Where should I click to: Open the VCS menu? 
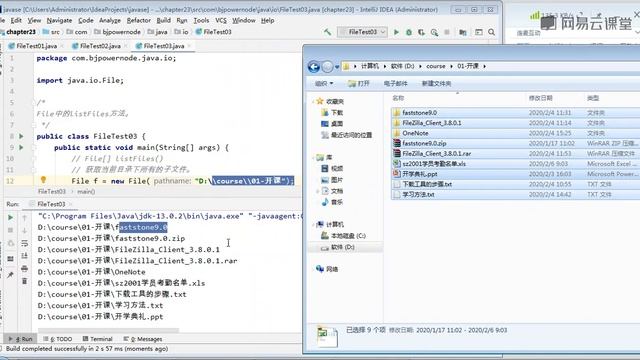(221, 20)
